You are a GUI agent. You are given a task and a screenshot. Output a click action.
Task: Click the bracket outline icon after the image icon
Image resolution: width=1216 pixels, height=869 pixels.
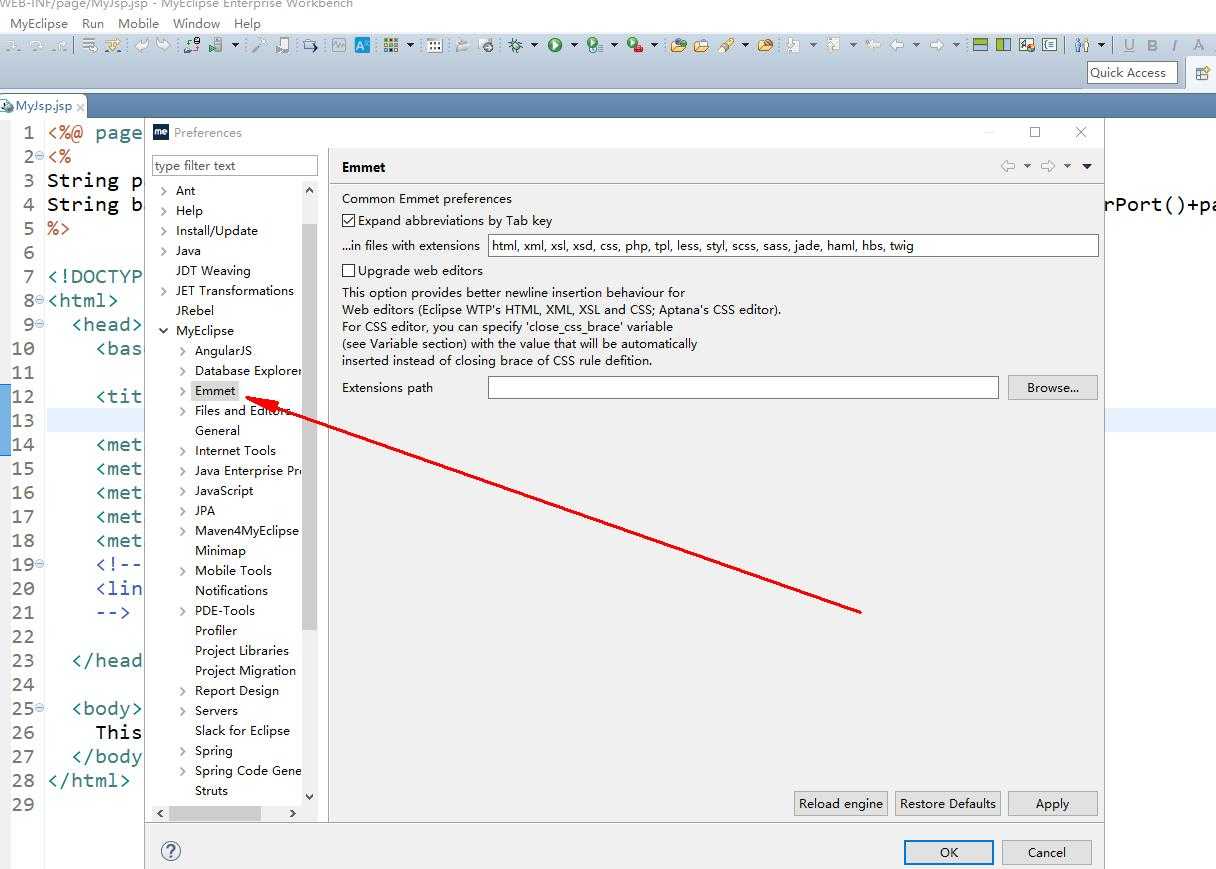pyautogui.click(x=1049, y=45)
